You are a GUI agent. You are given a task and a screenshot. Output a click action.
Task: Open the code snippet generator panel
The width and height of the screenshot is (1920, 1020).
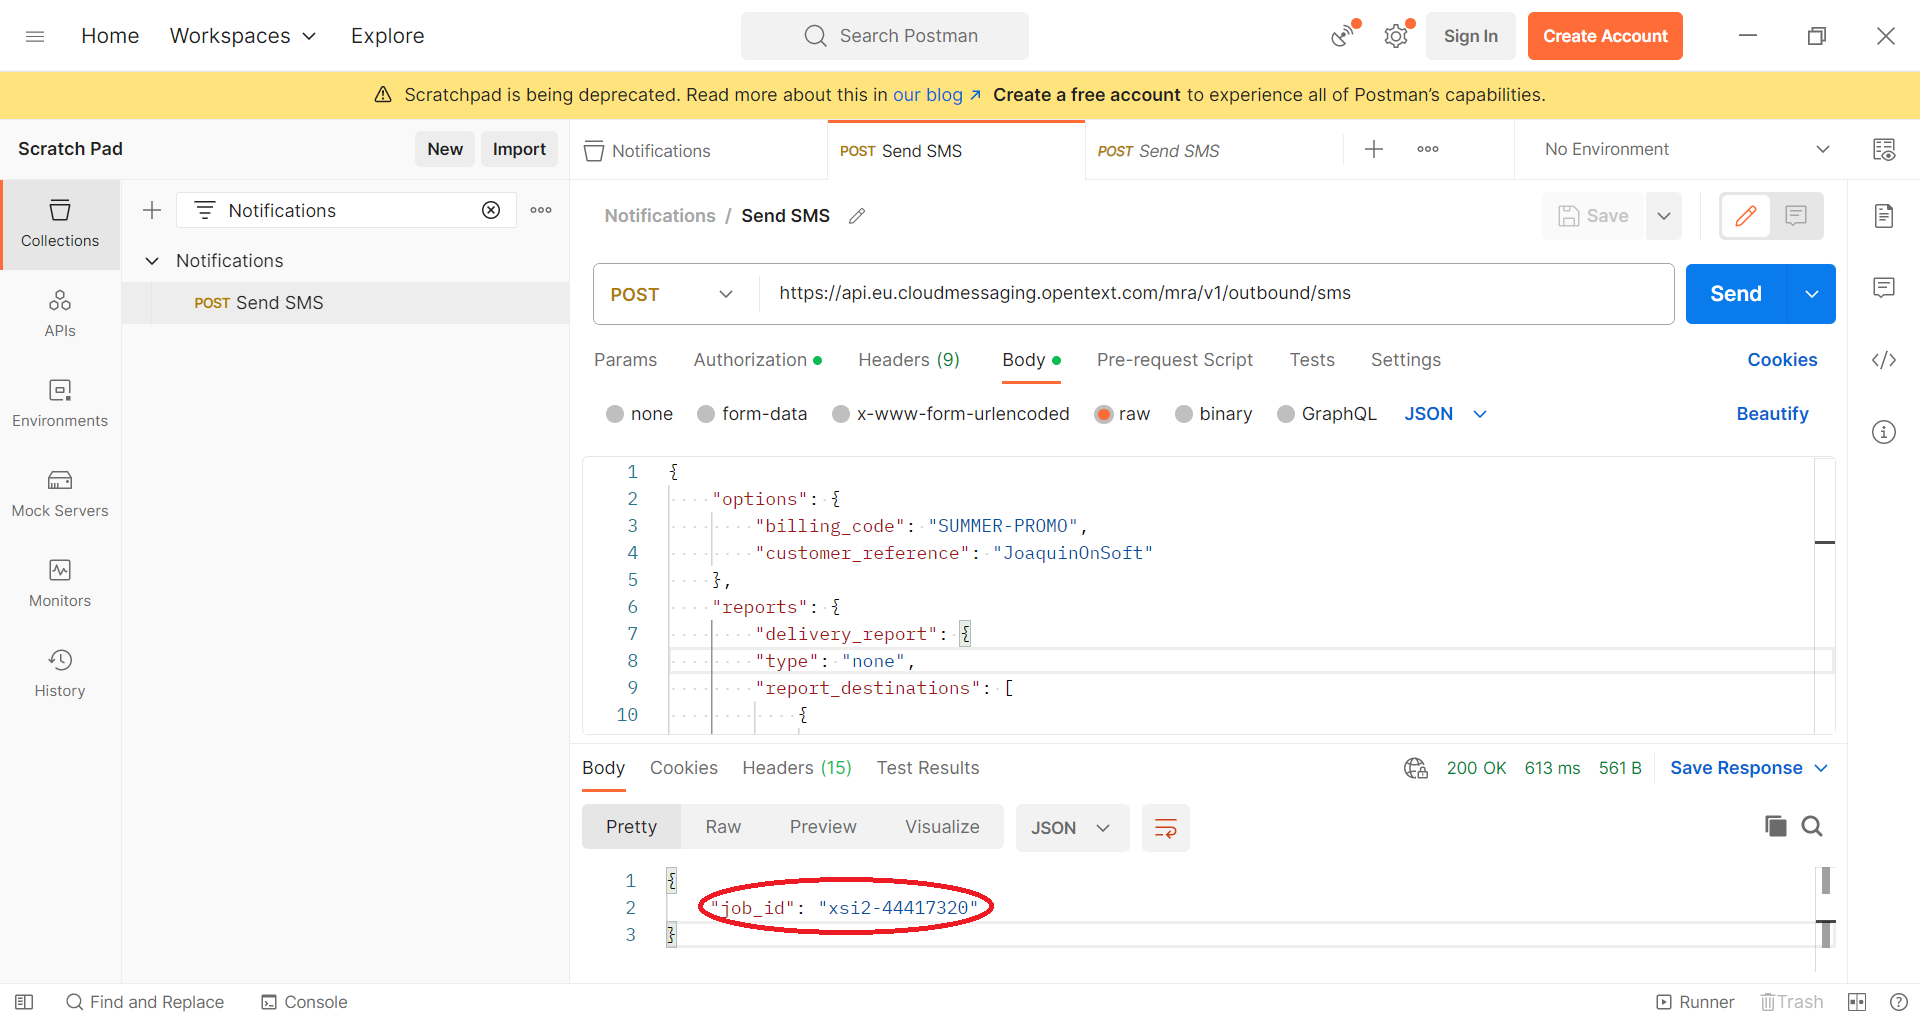coord(1885,360)
